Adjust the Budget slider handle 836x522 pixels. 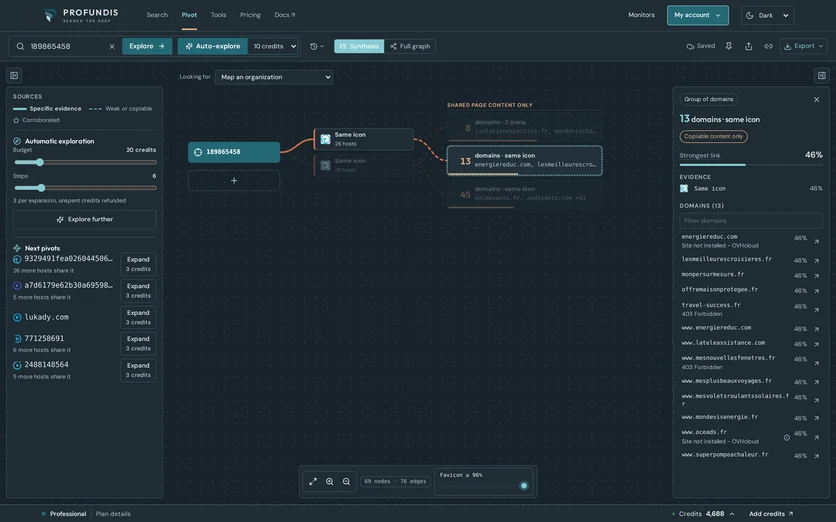click(39, 162)
